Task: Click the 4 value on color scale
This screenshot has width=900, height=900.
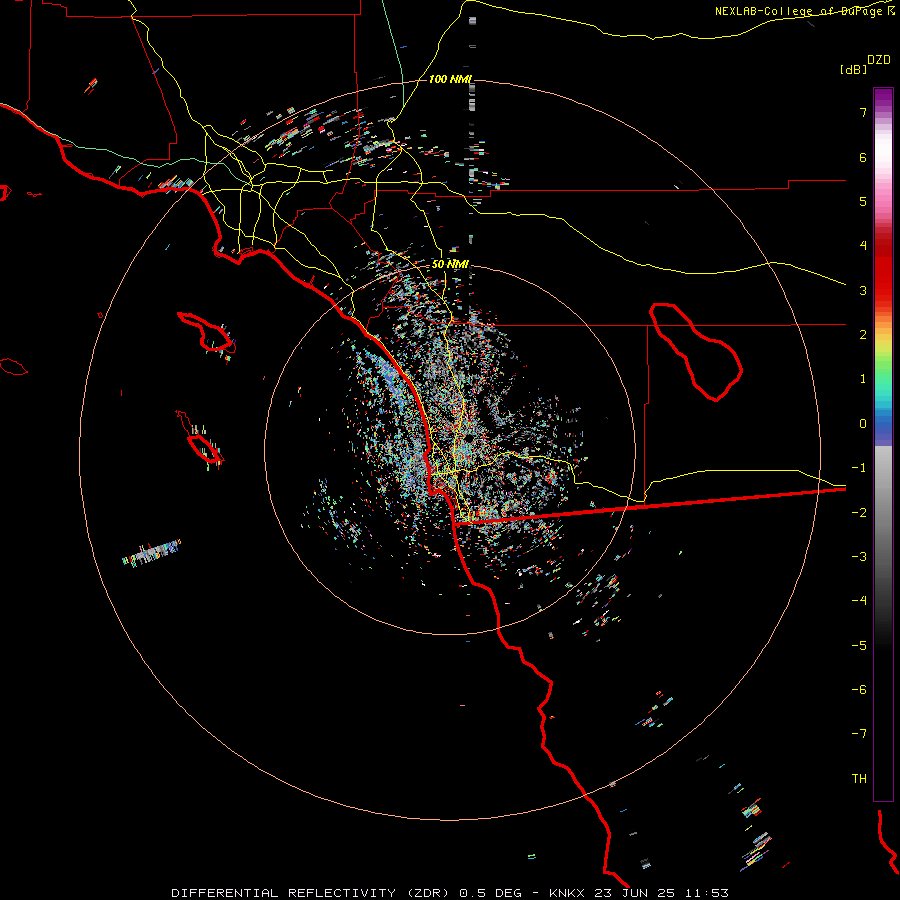Action: click(x=863, y=246)
